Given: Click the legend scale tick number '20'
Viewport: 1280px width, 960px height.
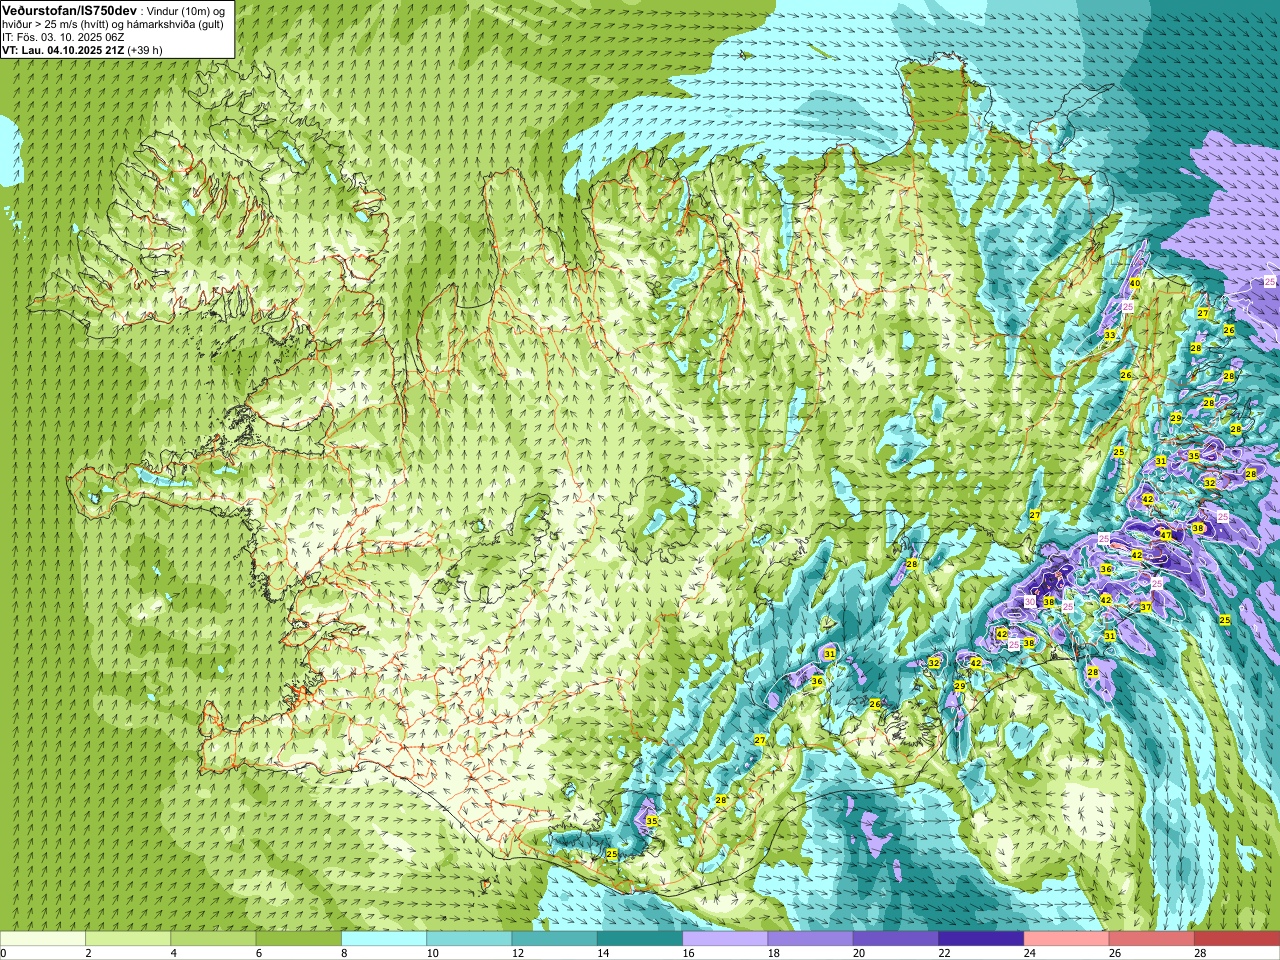Looking at the screenshot, I should click(x=860, y=953).
